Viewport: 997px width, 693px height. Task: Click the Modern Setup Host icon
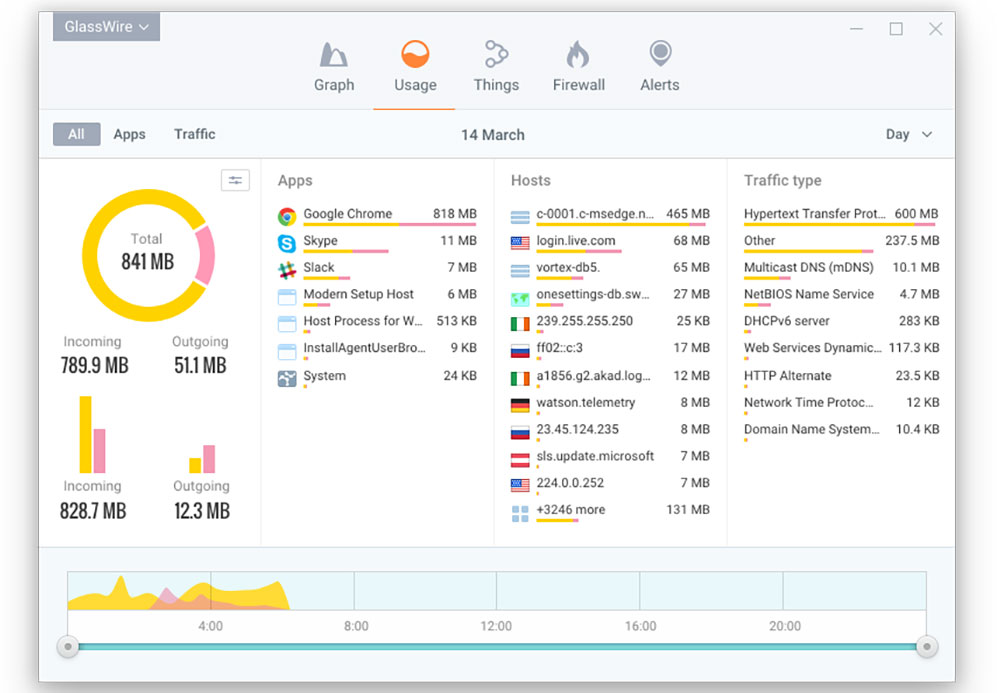pos(287,297)
